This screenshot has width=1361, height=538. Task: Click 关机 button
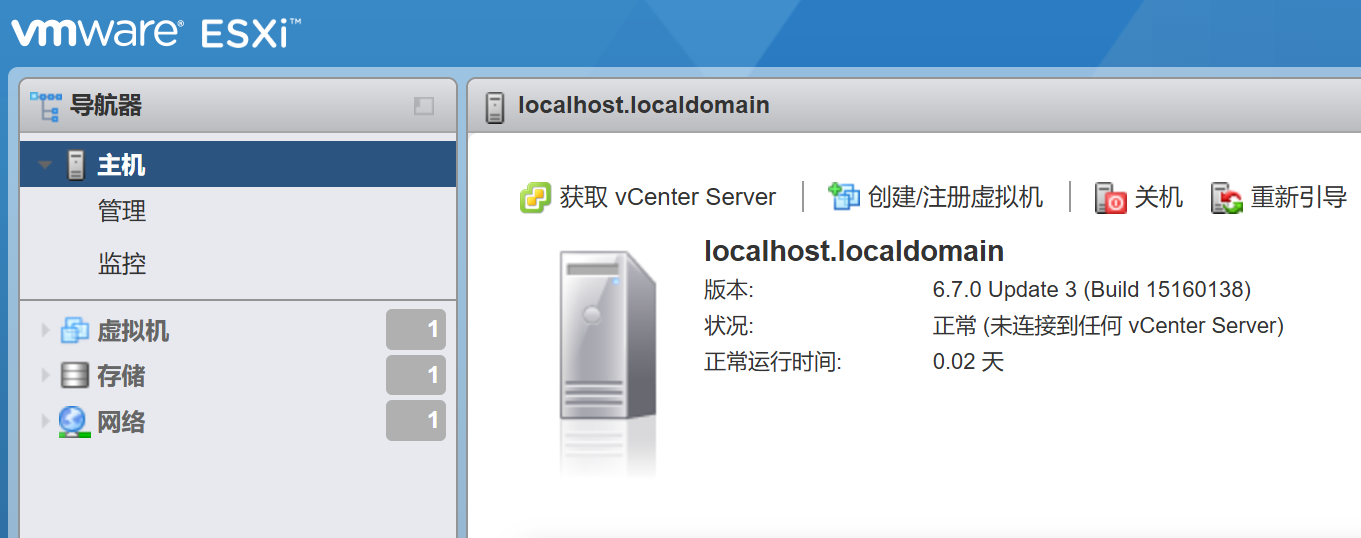[x=1139, y=197]
